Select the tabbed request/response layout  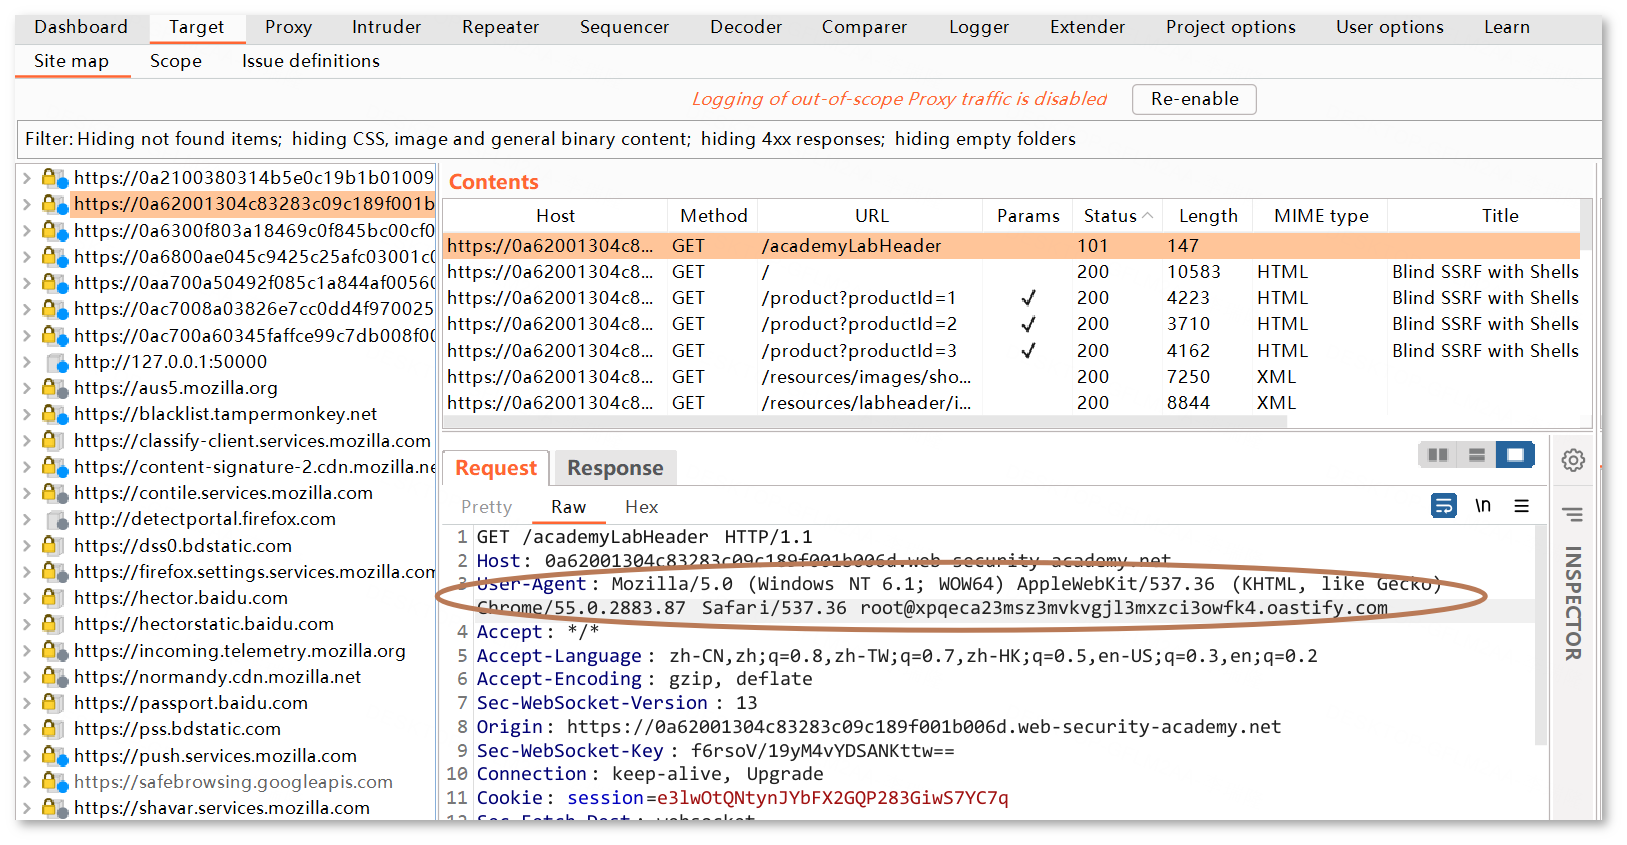click(x=1515, y=455)
